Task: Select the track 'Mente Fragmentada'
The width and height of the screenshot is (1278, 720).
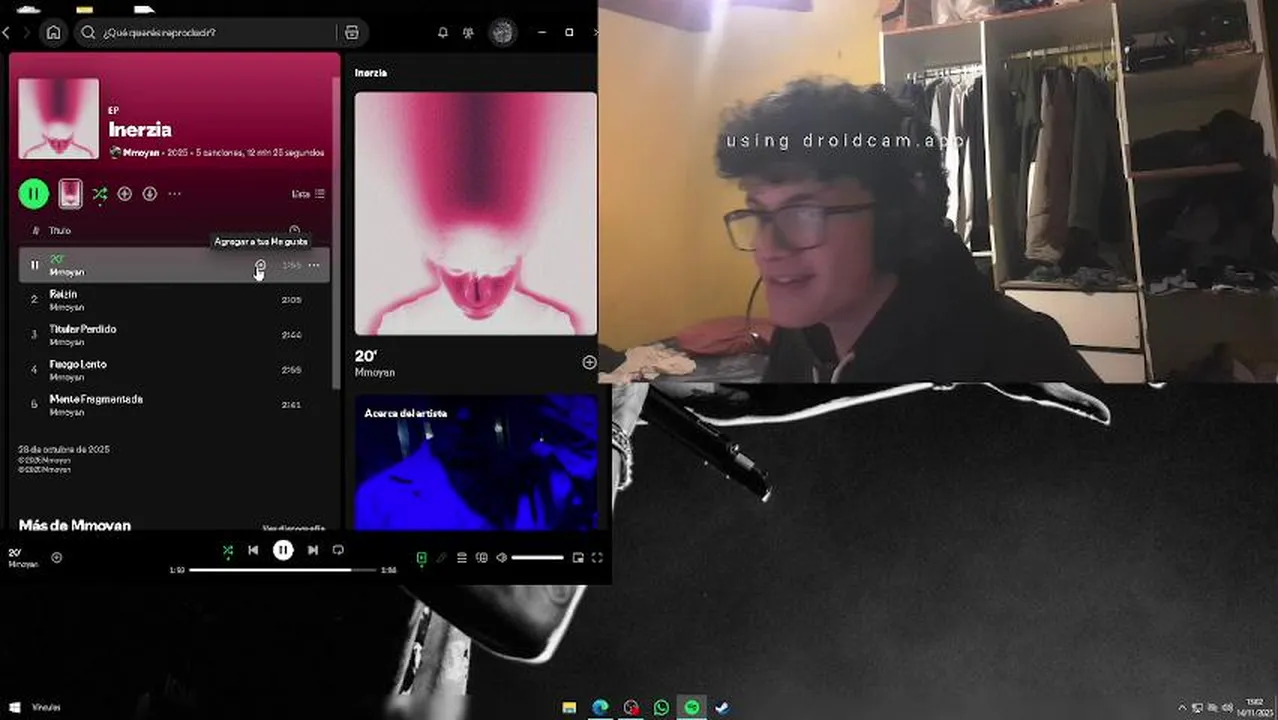Action: click(x=174, y=405)
